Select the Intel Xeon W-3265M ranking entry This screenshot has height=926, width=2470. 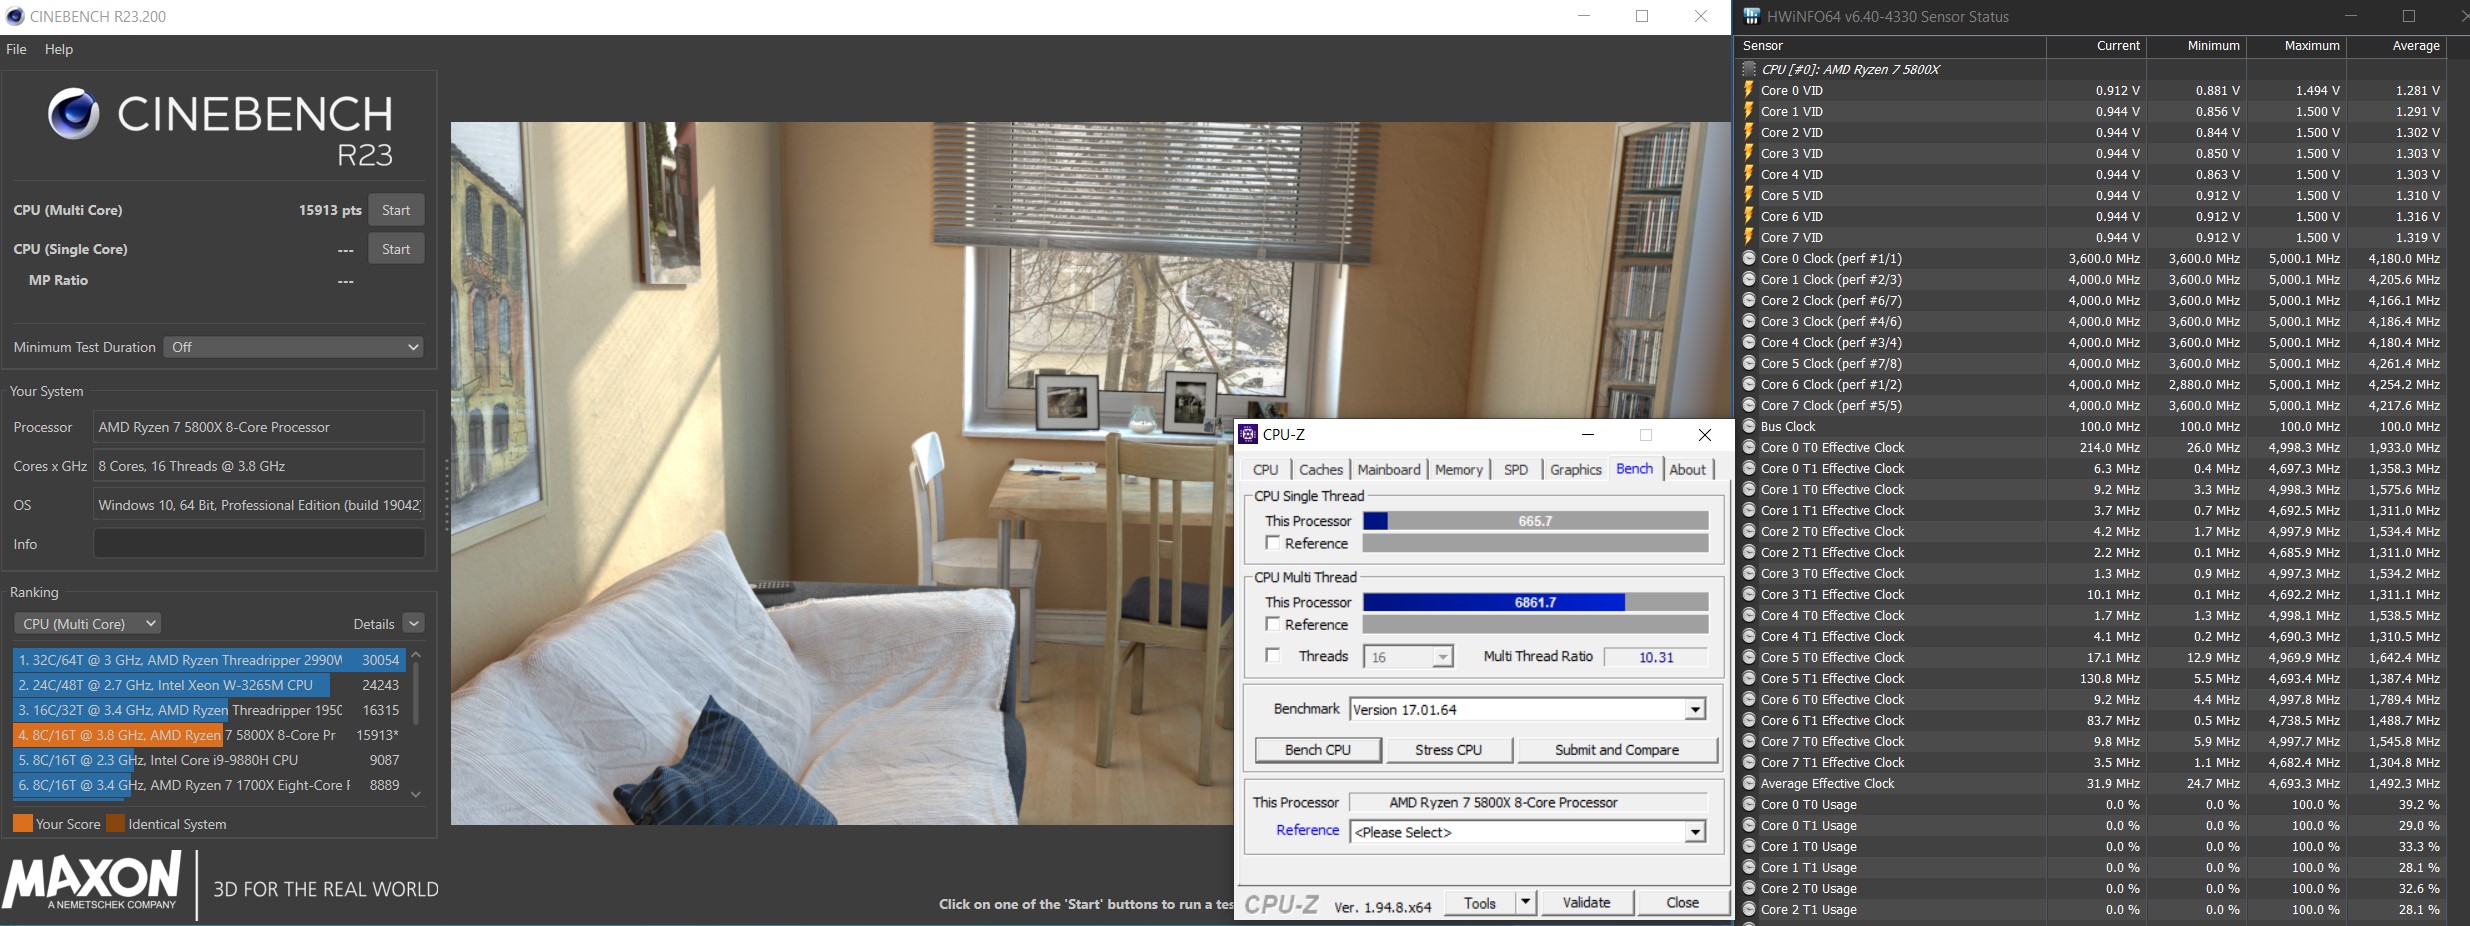tap(209, 685)
